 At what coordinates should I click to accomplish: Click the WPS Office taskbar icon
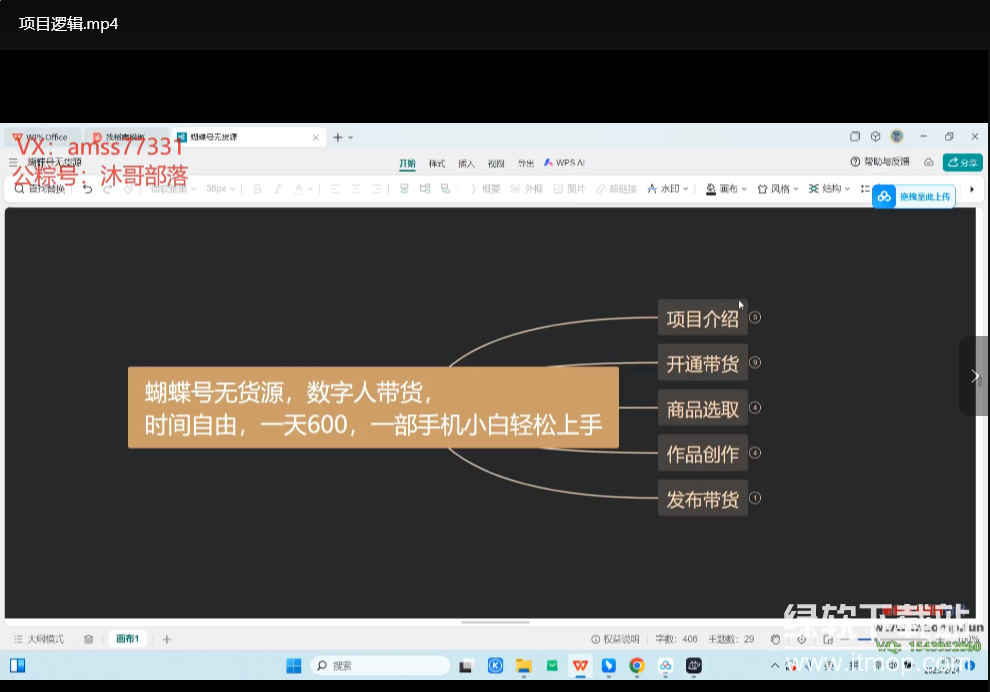(580, 665)
